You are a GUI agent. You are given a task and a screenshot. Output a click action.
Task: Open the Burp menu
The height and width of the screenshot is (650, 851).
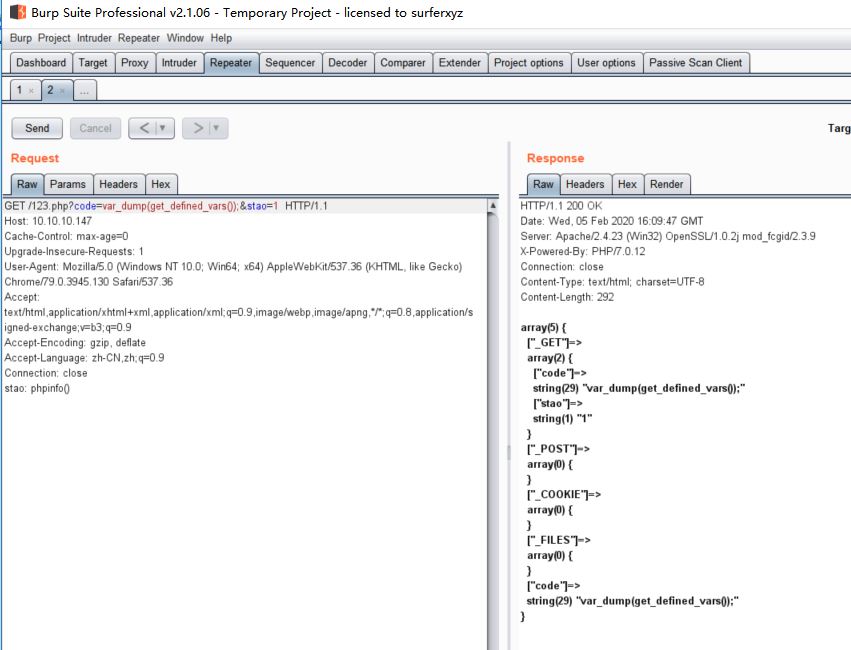21,38
